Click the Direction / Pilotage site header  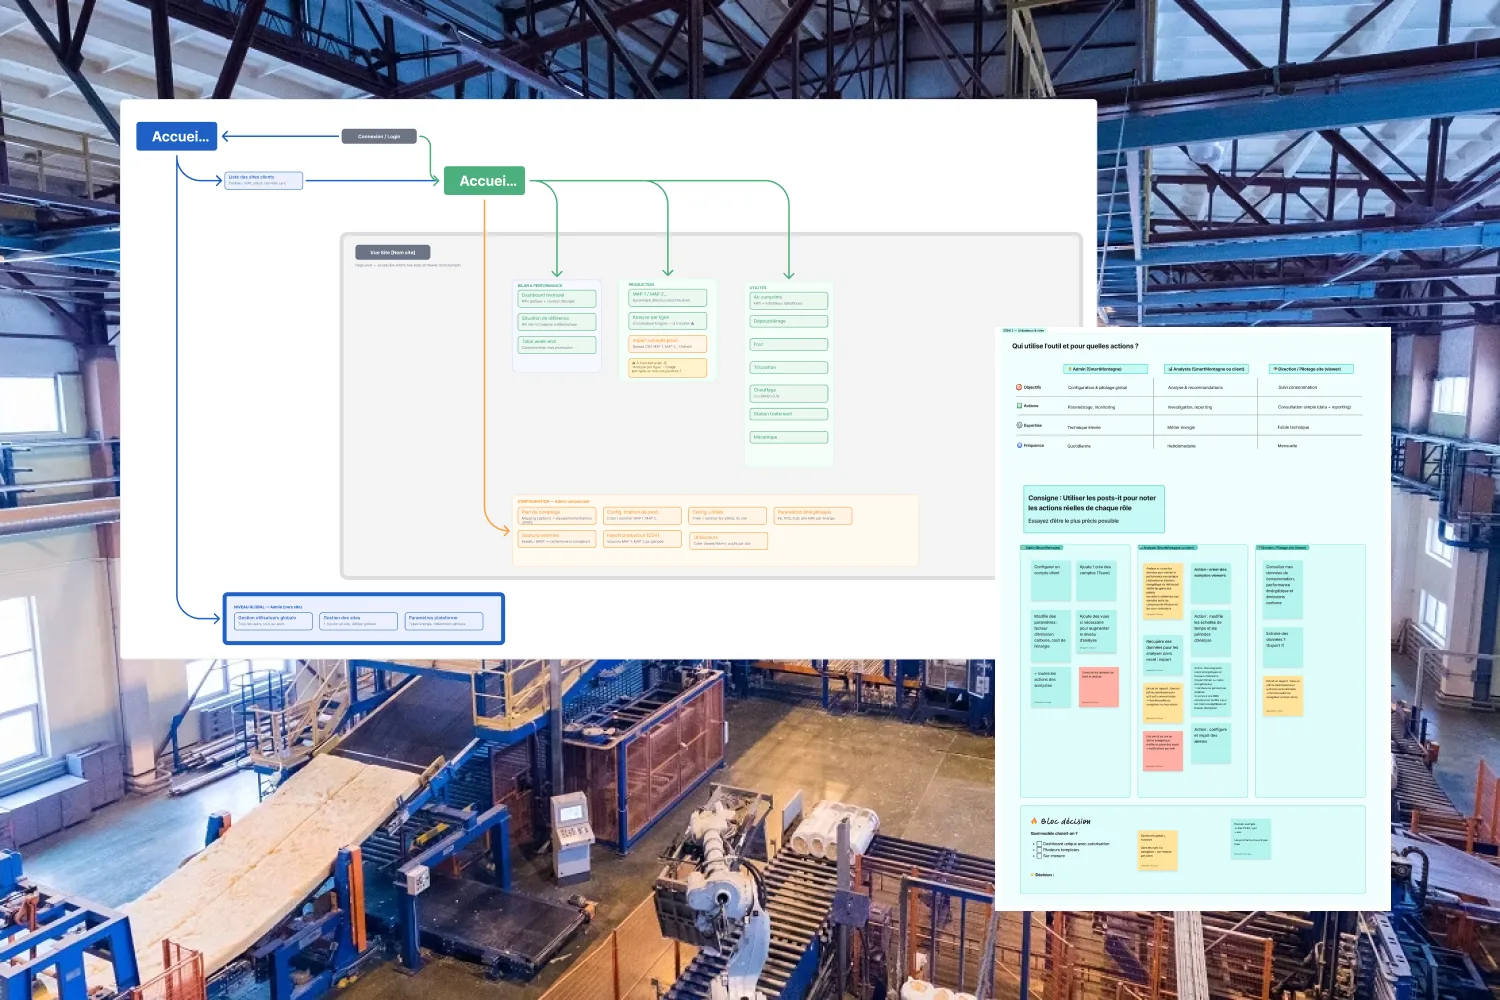point(1311,369)
